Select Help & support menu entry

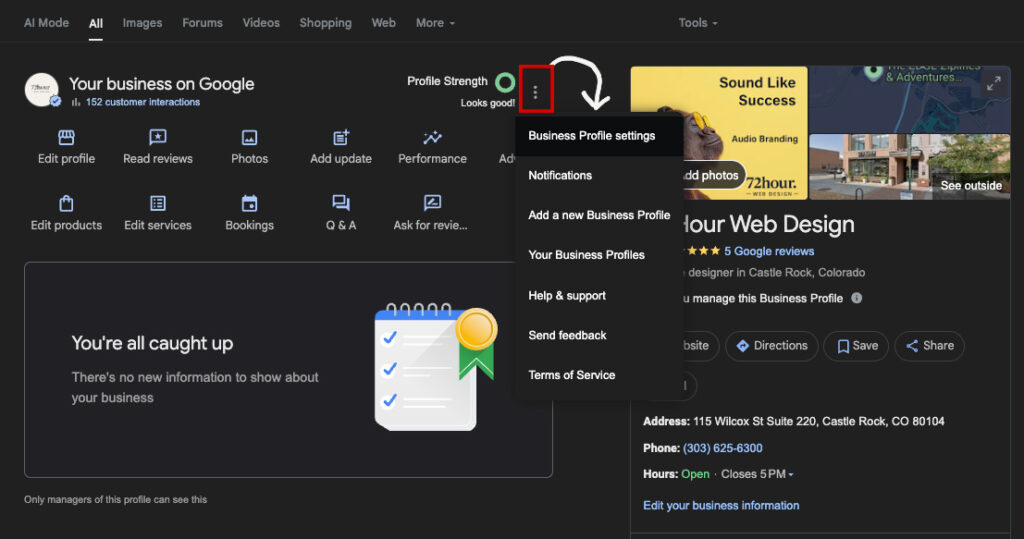(x=599, y=295)
